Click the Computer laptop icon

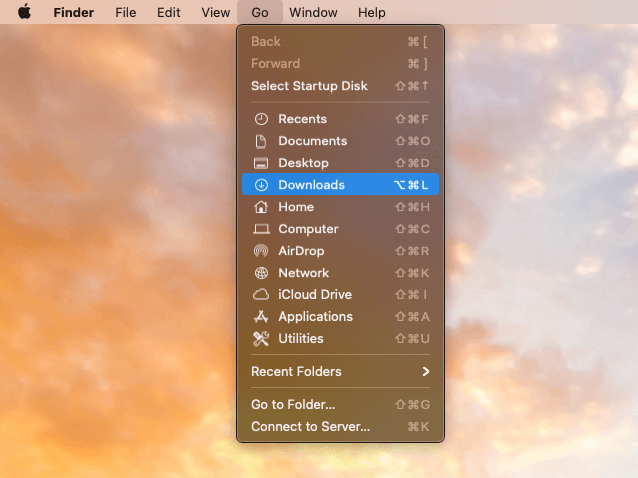pos(261,229)
